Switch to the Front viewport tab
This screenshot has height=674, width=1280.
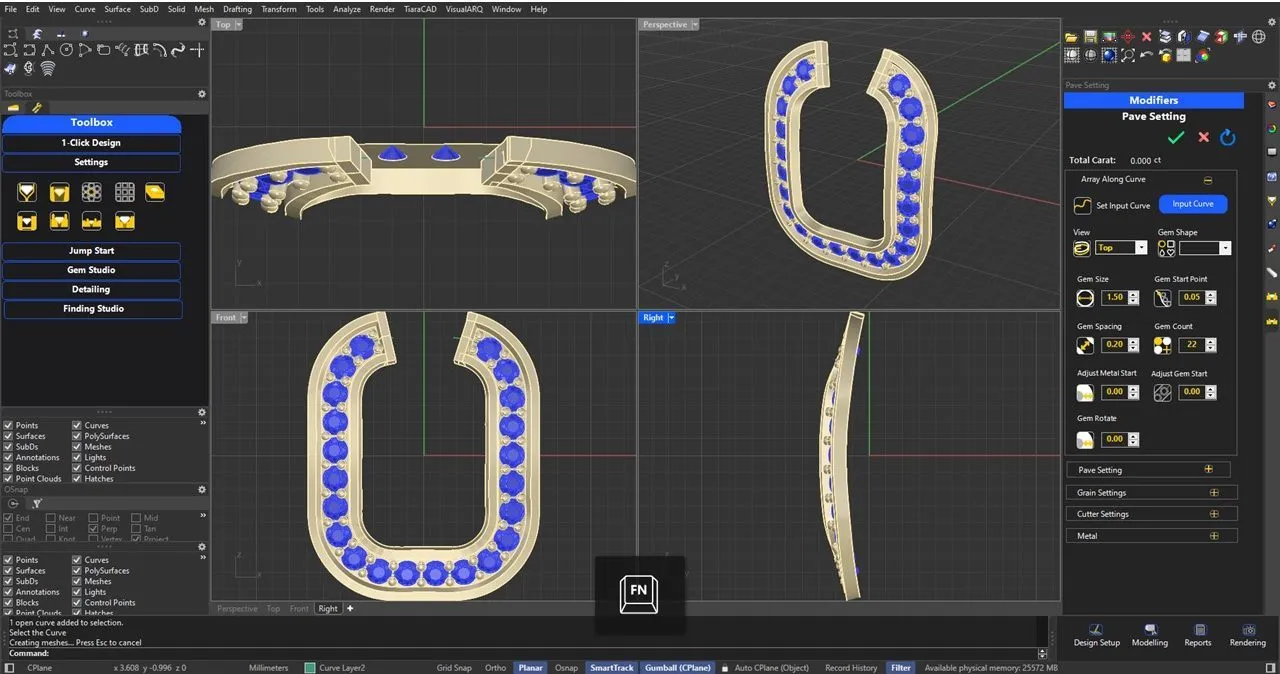299,609
